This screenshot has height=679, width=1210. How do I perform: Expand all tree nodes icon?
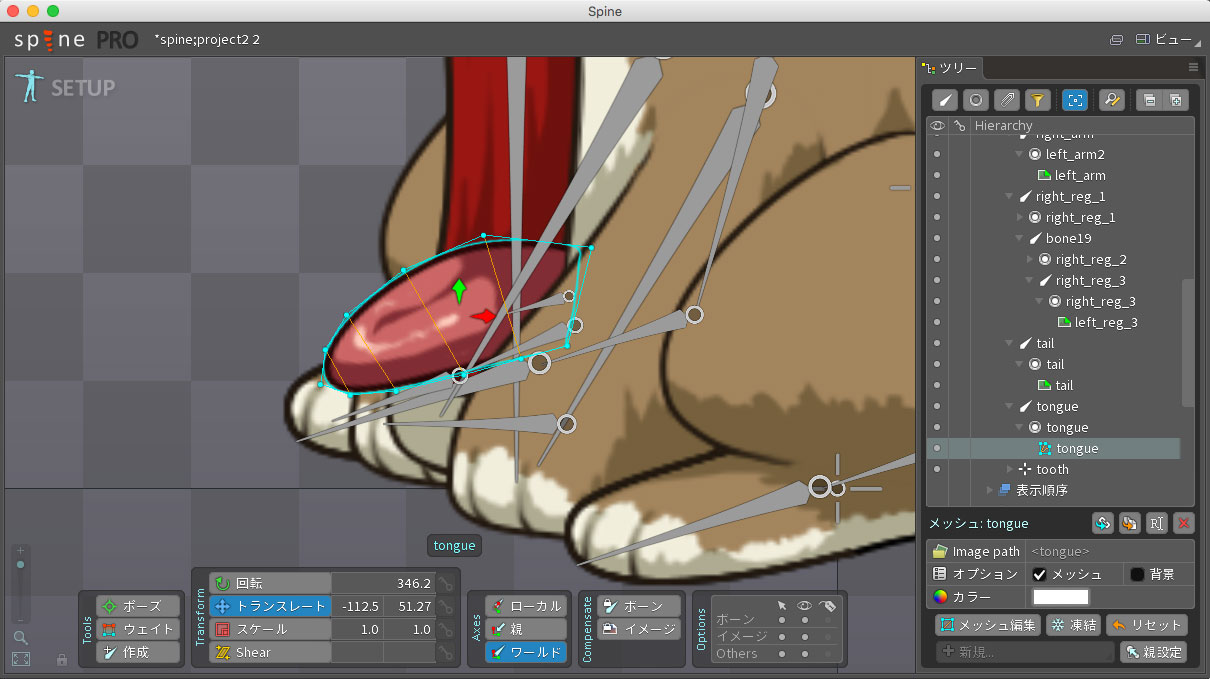(x=1175, y=100)
